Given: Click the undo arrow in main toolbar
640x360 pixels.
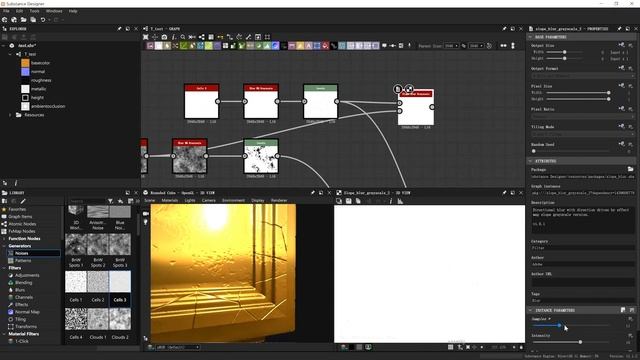Looking at the screenshot, I should 43,20.
